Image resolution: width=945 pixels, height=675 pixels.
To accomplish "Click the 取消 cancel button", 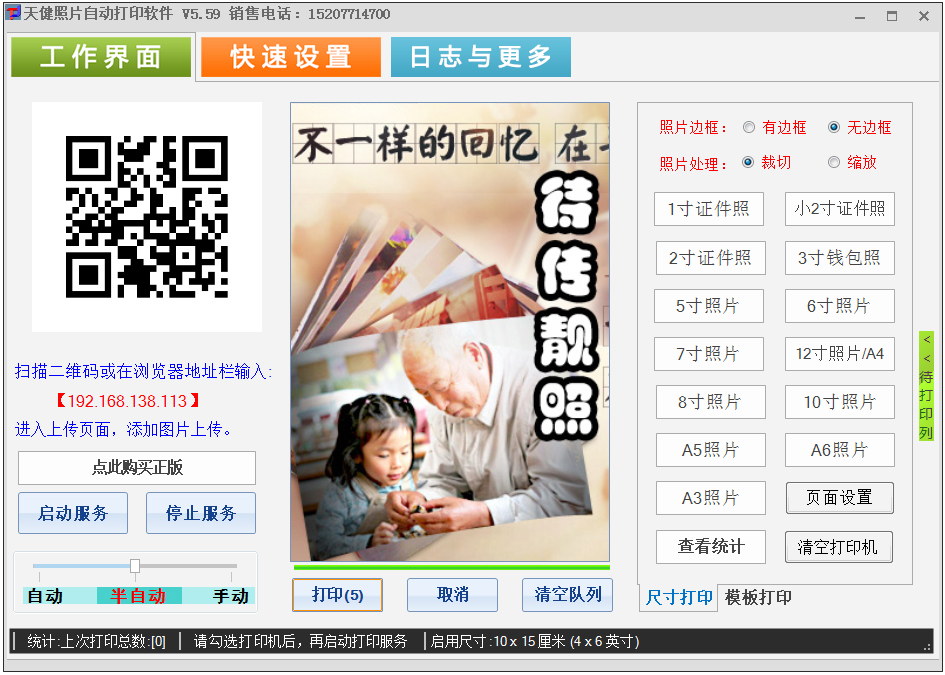I will [x=453, y=595].
